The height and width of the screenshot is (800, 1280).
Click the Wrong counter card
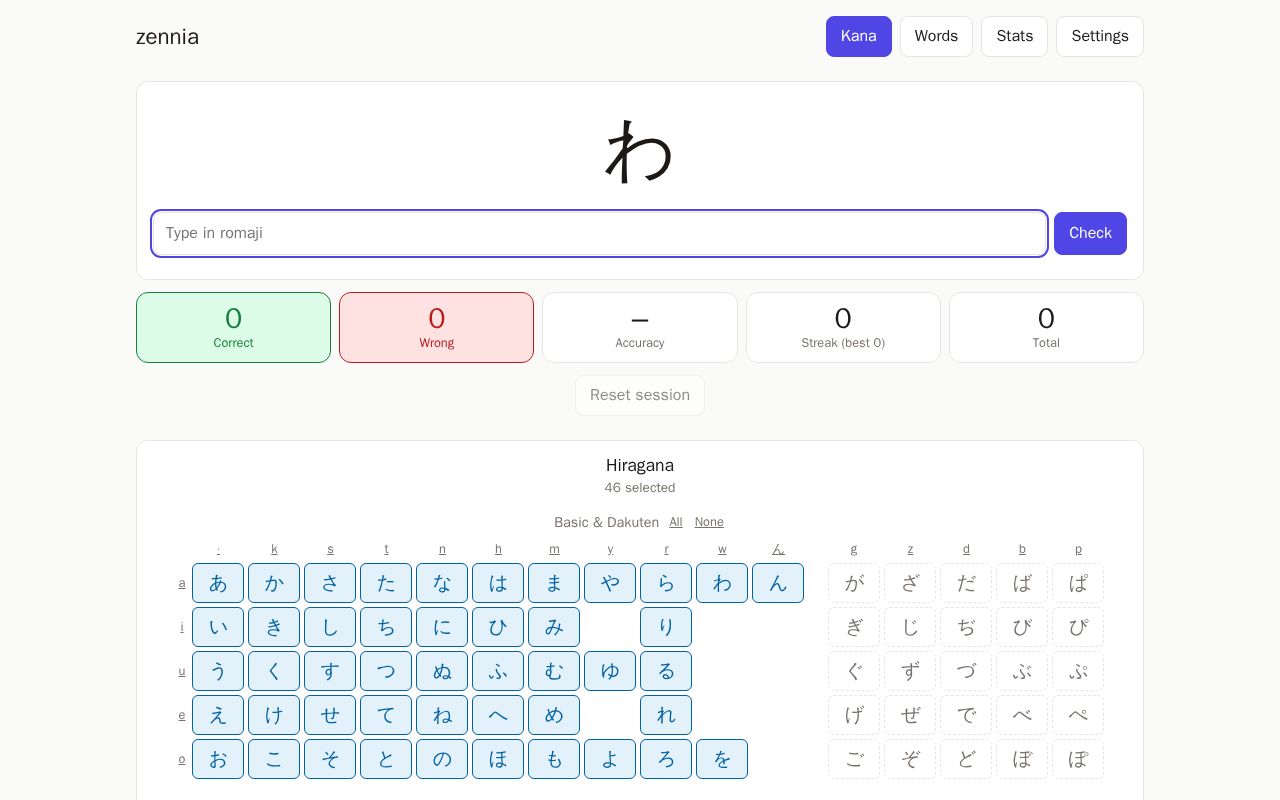pos(436,327)
